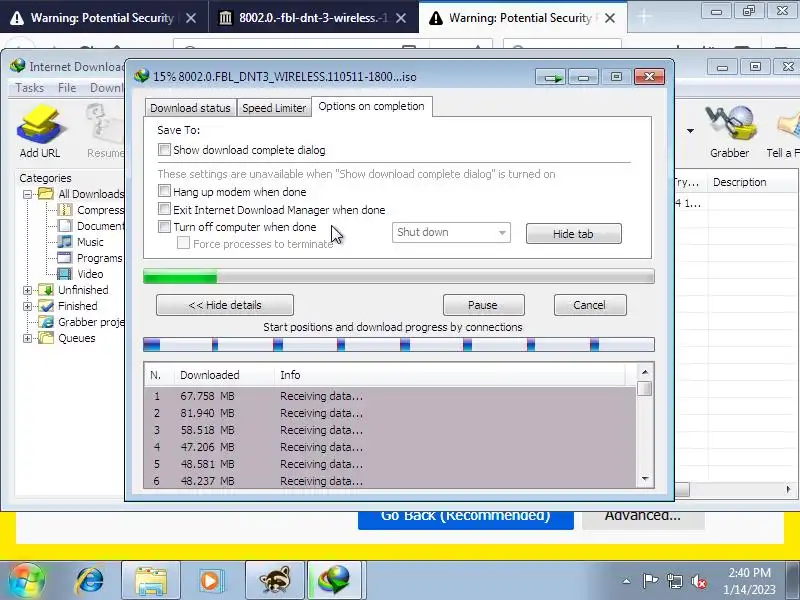Open toolbar overflow arrow near Grabber
800x600 pixels.
click(690, 131)
